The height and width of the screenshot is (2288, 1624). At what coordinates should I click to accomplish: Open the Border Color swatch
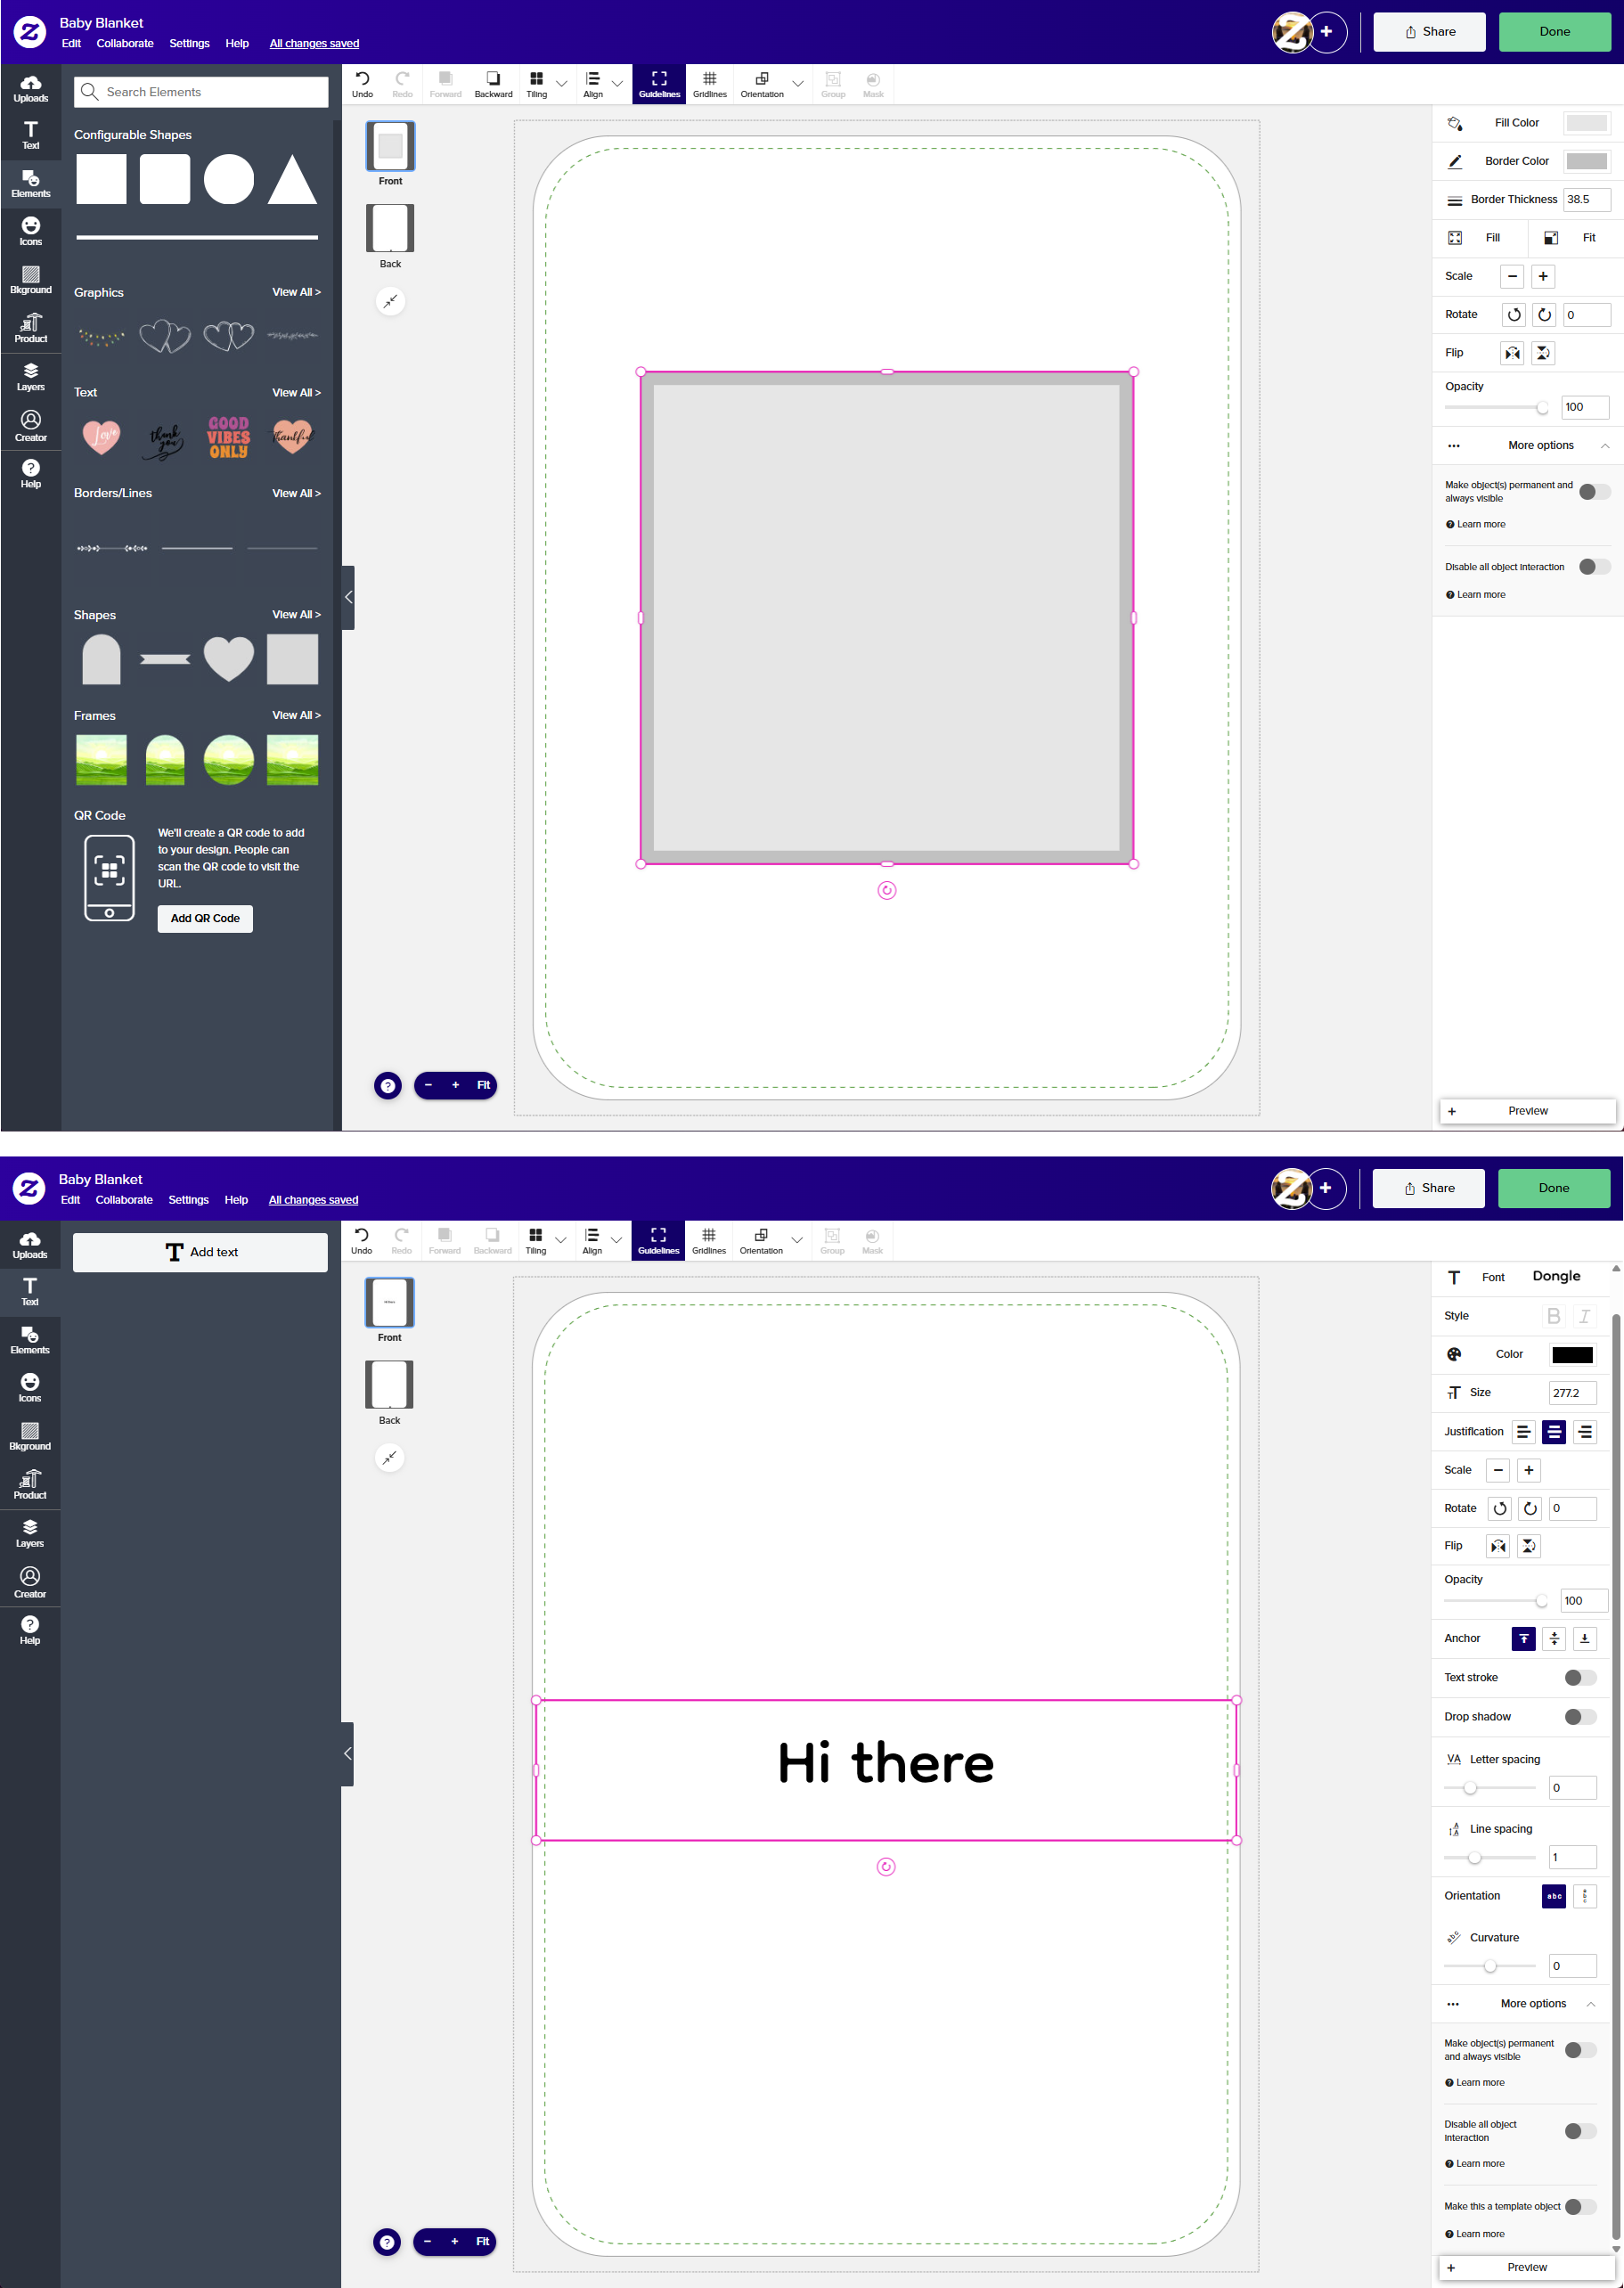[1586, 161]
